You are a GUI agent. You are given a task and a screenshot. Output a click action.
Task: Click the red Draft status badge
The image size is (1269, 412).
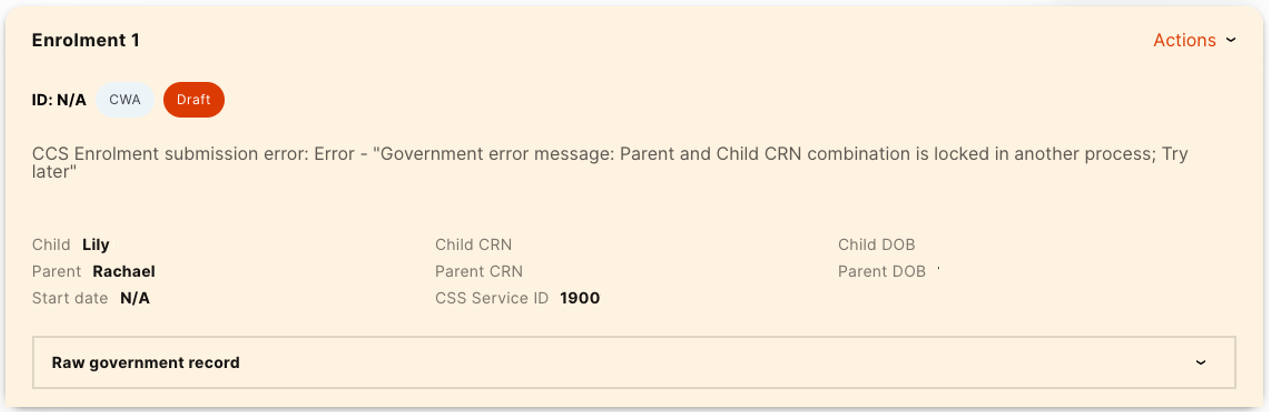pyautogui.click(x=193, y=100)
